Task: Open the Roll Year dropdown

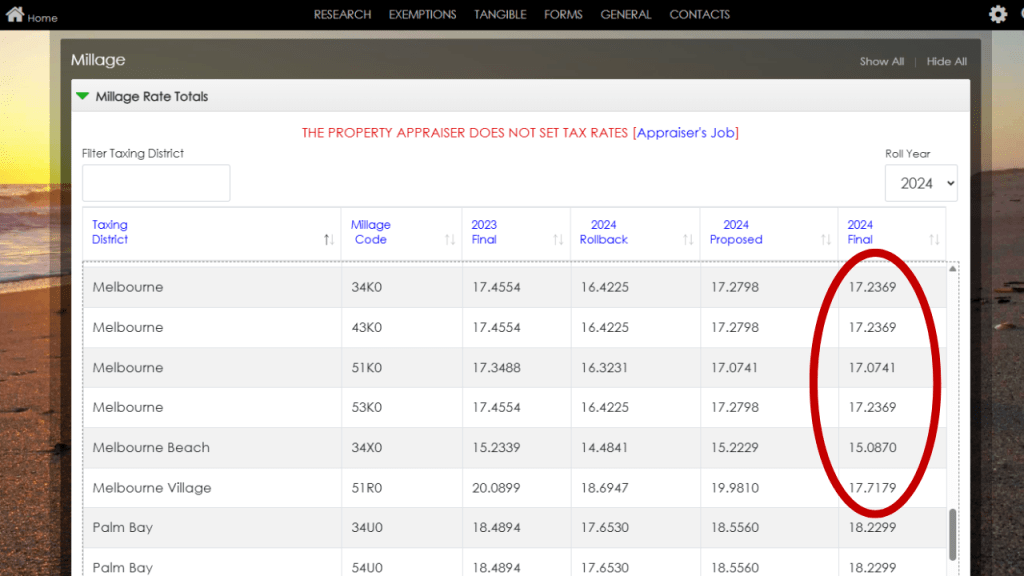Action: pos(921,183)
